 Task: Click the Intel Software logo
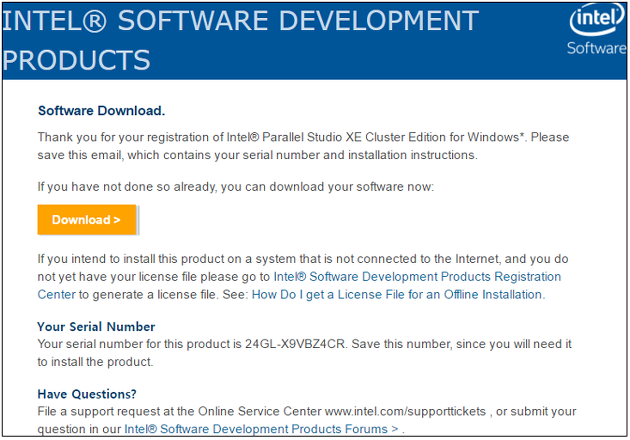[597, 31]
